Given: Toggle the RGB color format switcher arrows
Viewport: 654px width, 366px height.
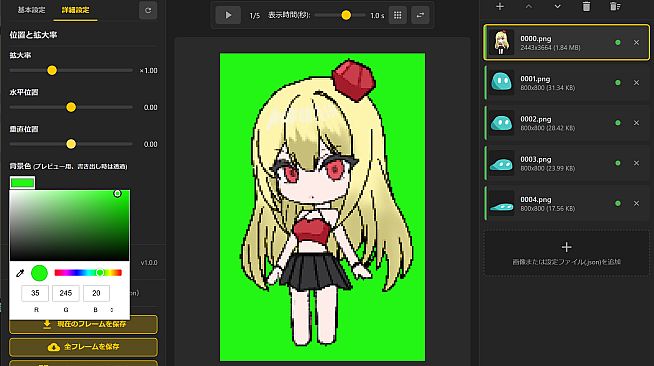Looking at the screenshot, I should point(112,310).
